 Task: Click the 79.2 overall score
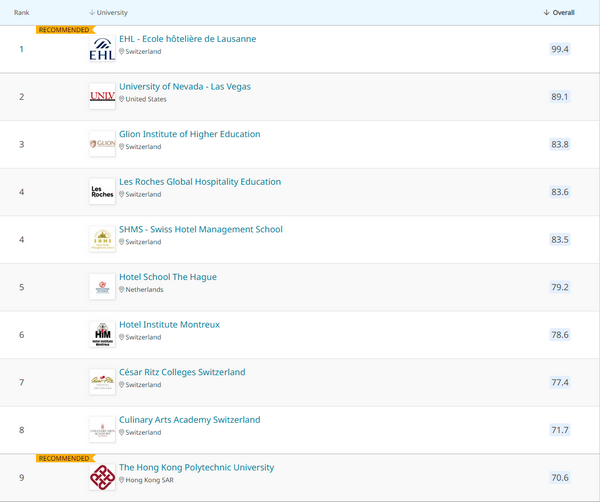point(560,287)
